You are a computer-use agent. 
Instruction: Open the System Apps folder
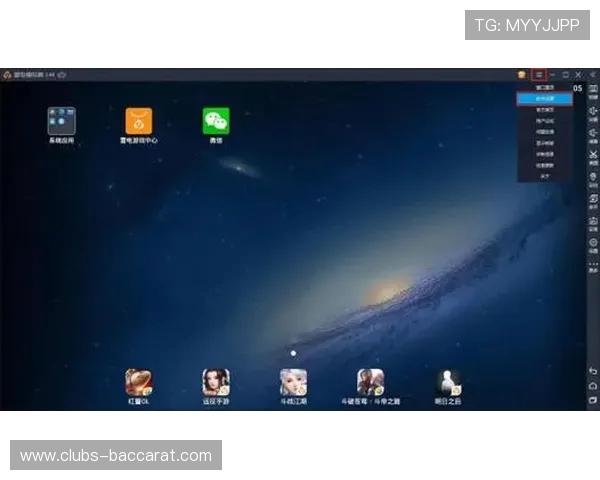pos(62,121)
